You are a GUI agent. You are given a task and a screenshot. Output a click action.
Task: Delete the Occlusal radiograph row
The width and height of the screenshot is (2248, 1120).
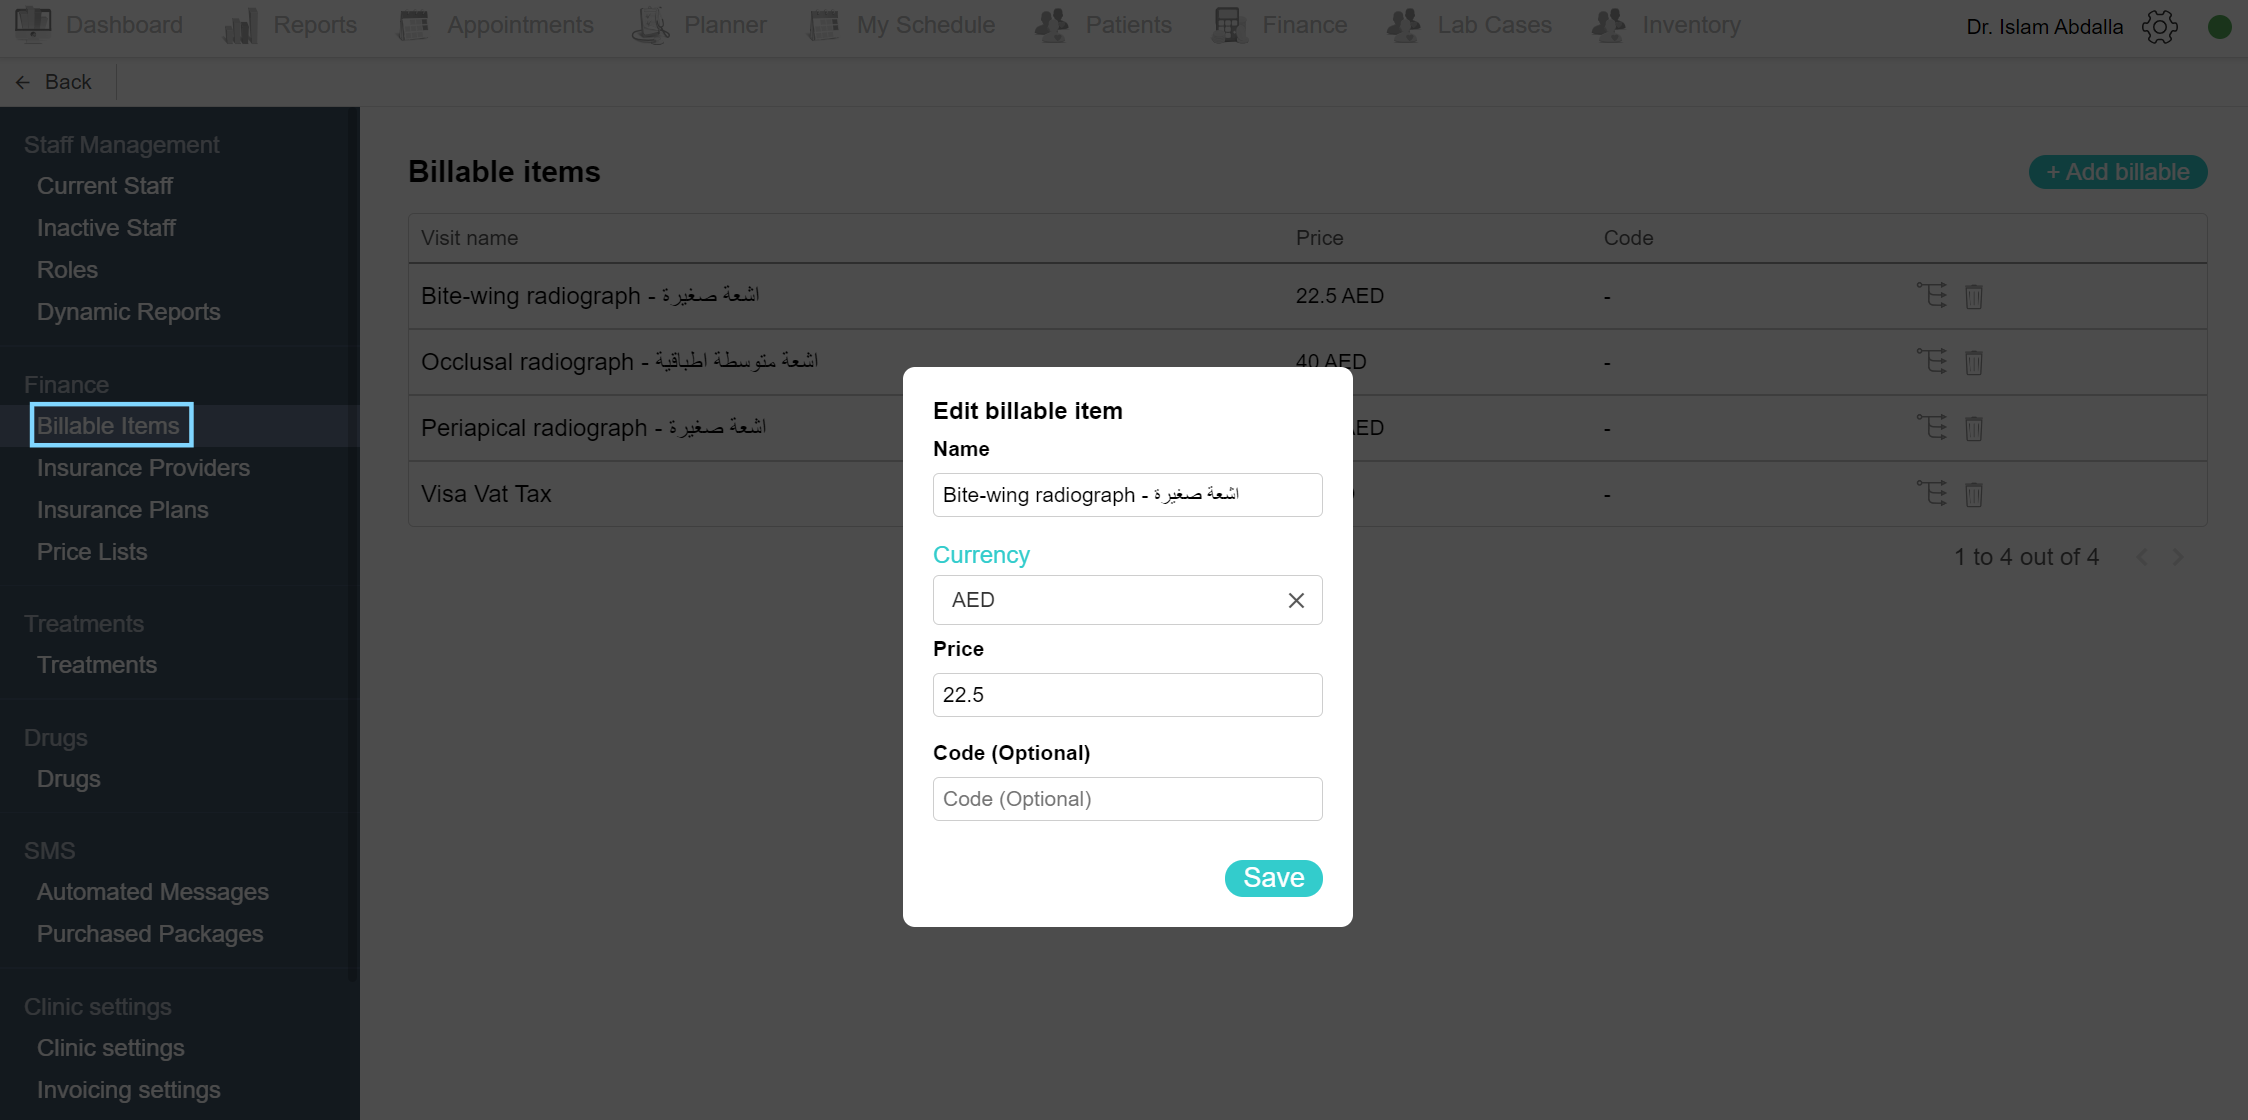coord(1974,362)
